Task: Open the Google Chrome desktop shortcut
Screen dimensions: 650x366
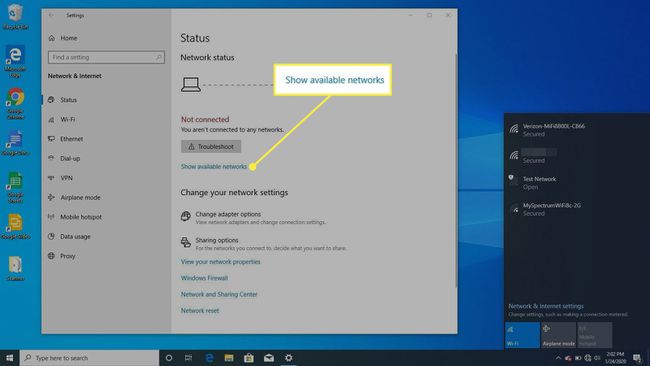Action: pos(15,104)
